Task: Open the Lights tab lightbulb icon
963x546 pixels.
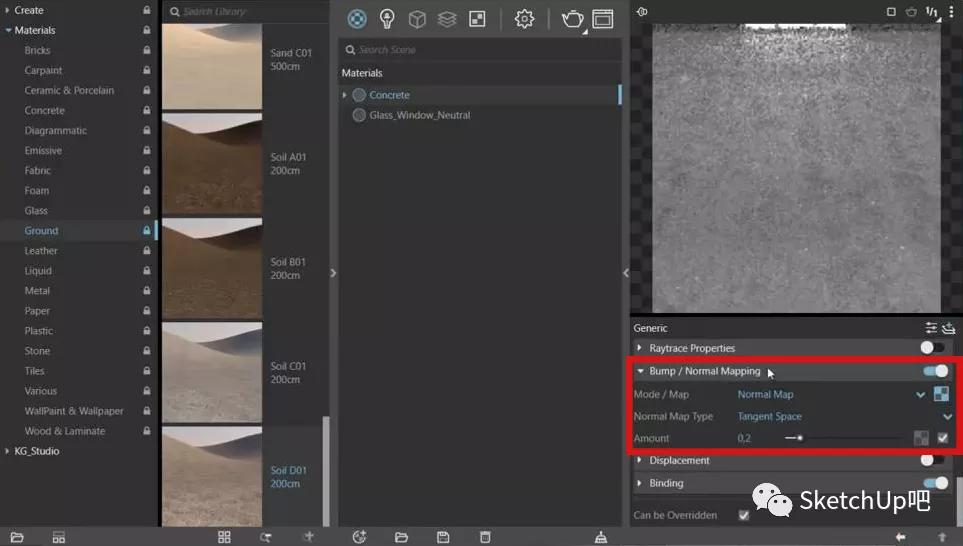Action: point(387,19)
